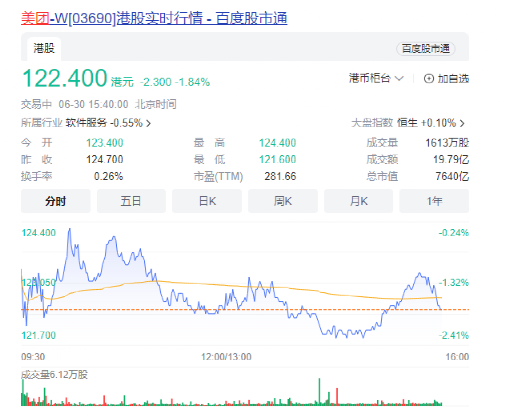Screen dimensions: 505x418
Task: Open the 软件服务 industry link
Action: (x=86, y=123)
